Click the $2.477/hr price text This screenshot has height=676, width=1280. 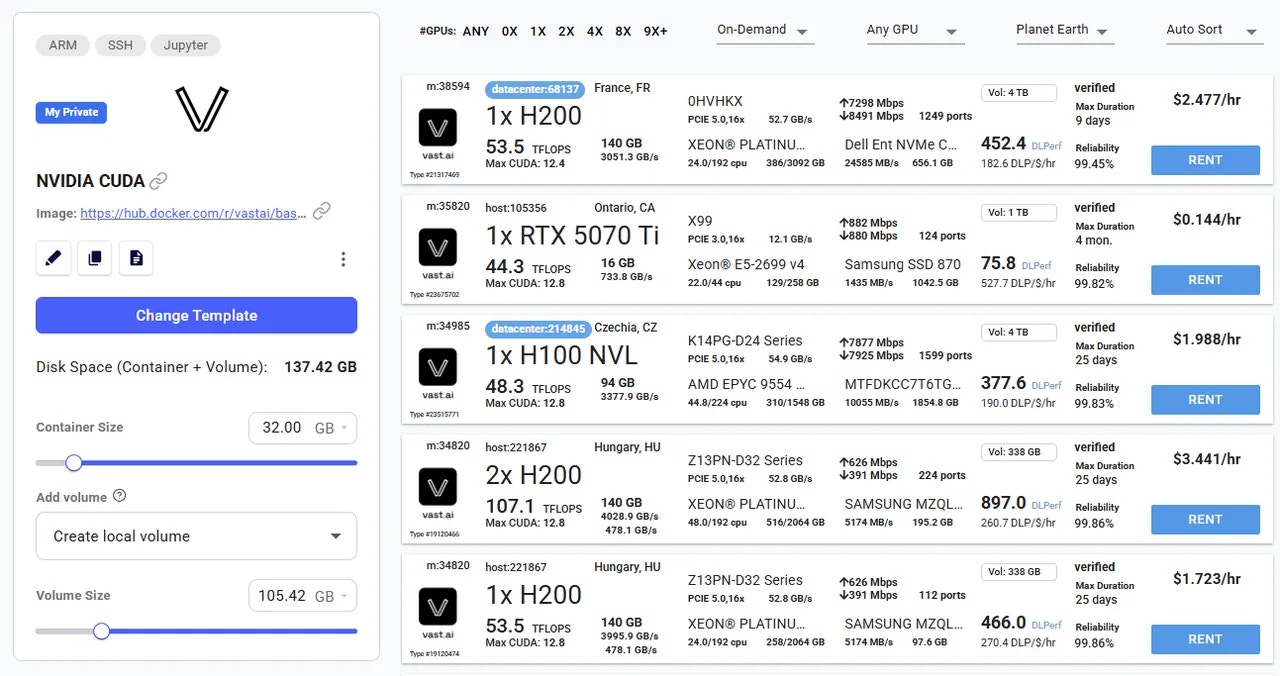tap(1207, 100)
